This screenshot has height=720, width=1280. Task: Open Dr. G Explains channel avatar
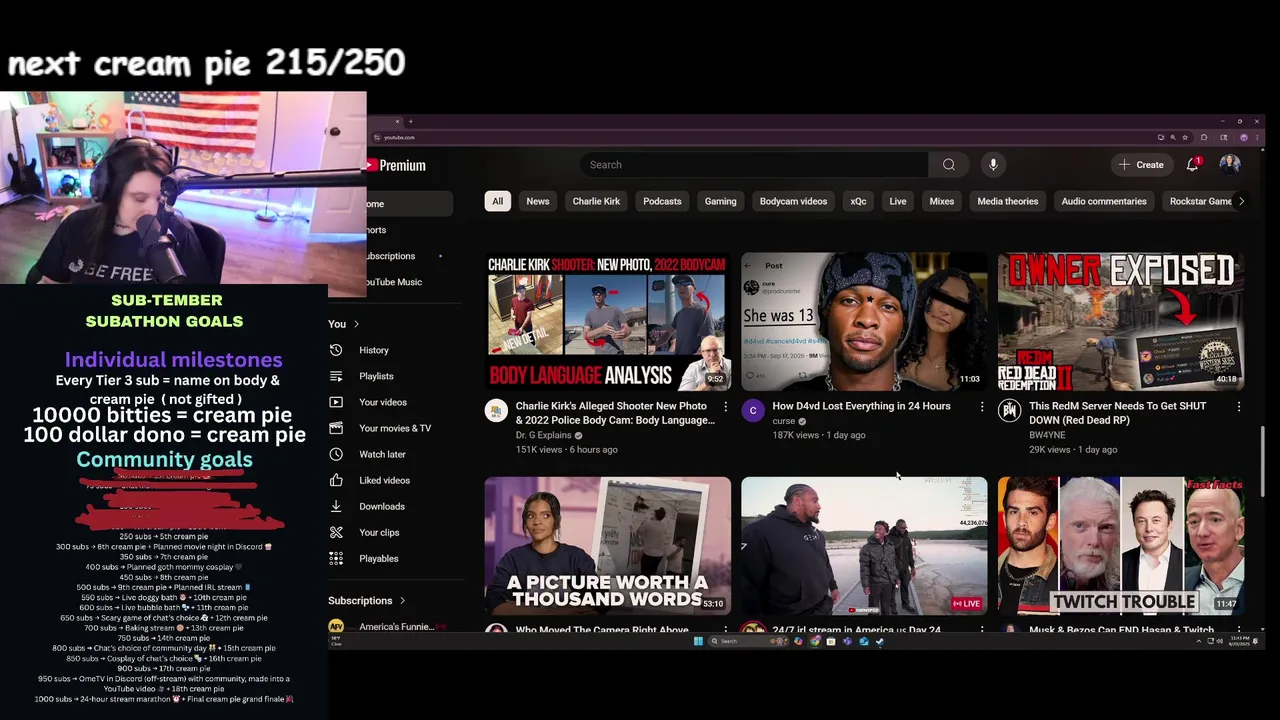[x=496, y=410]
